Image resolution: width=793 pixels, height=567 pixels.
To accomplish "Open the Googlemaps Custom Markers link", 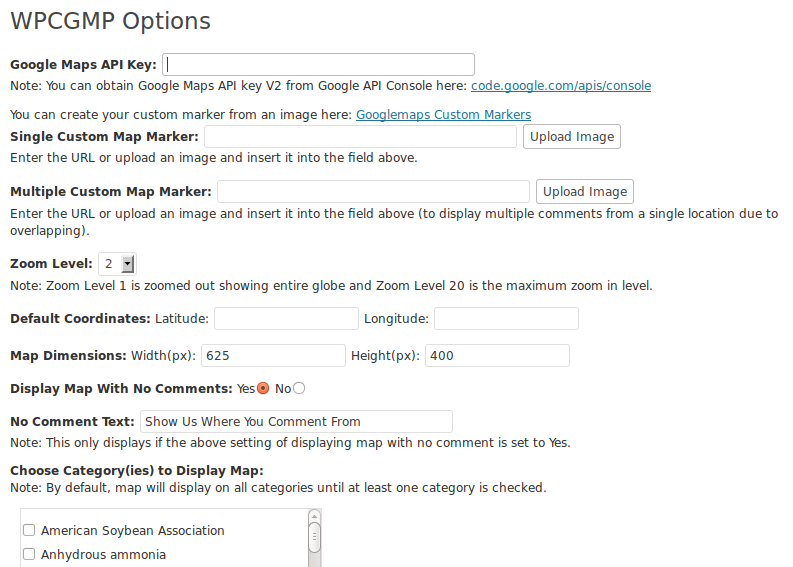I will click(x=444, y=115).
